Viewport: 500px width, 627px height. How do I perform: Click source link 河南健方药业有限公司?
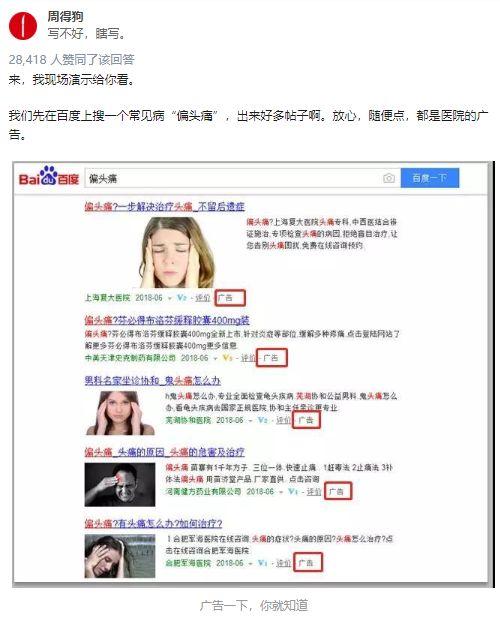pyautogui.click(x=203, y=491)
